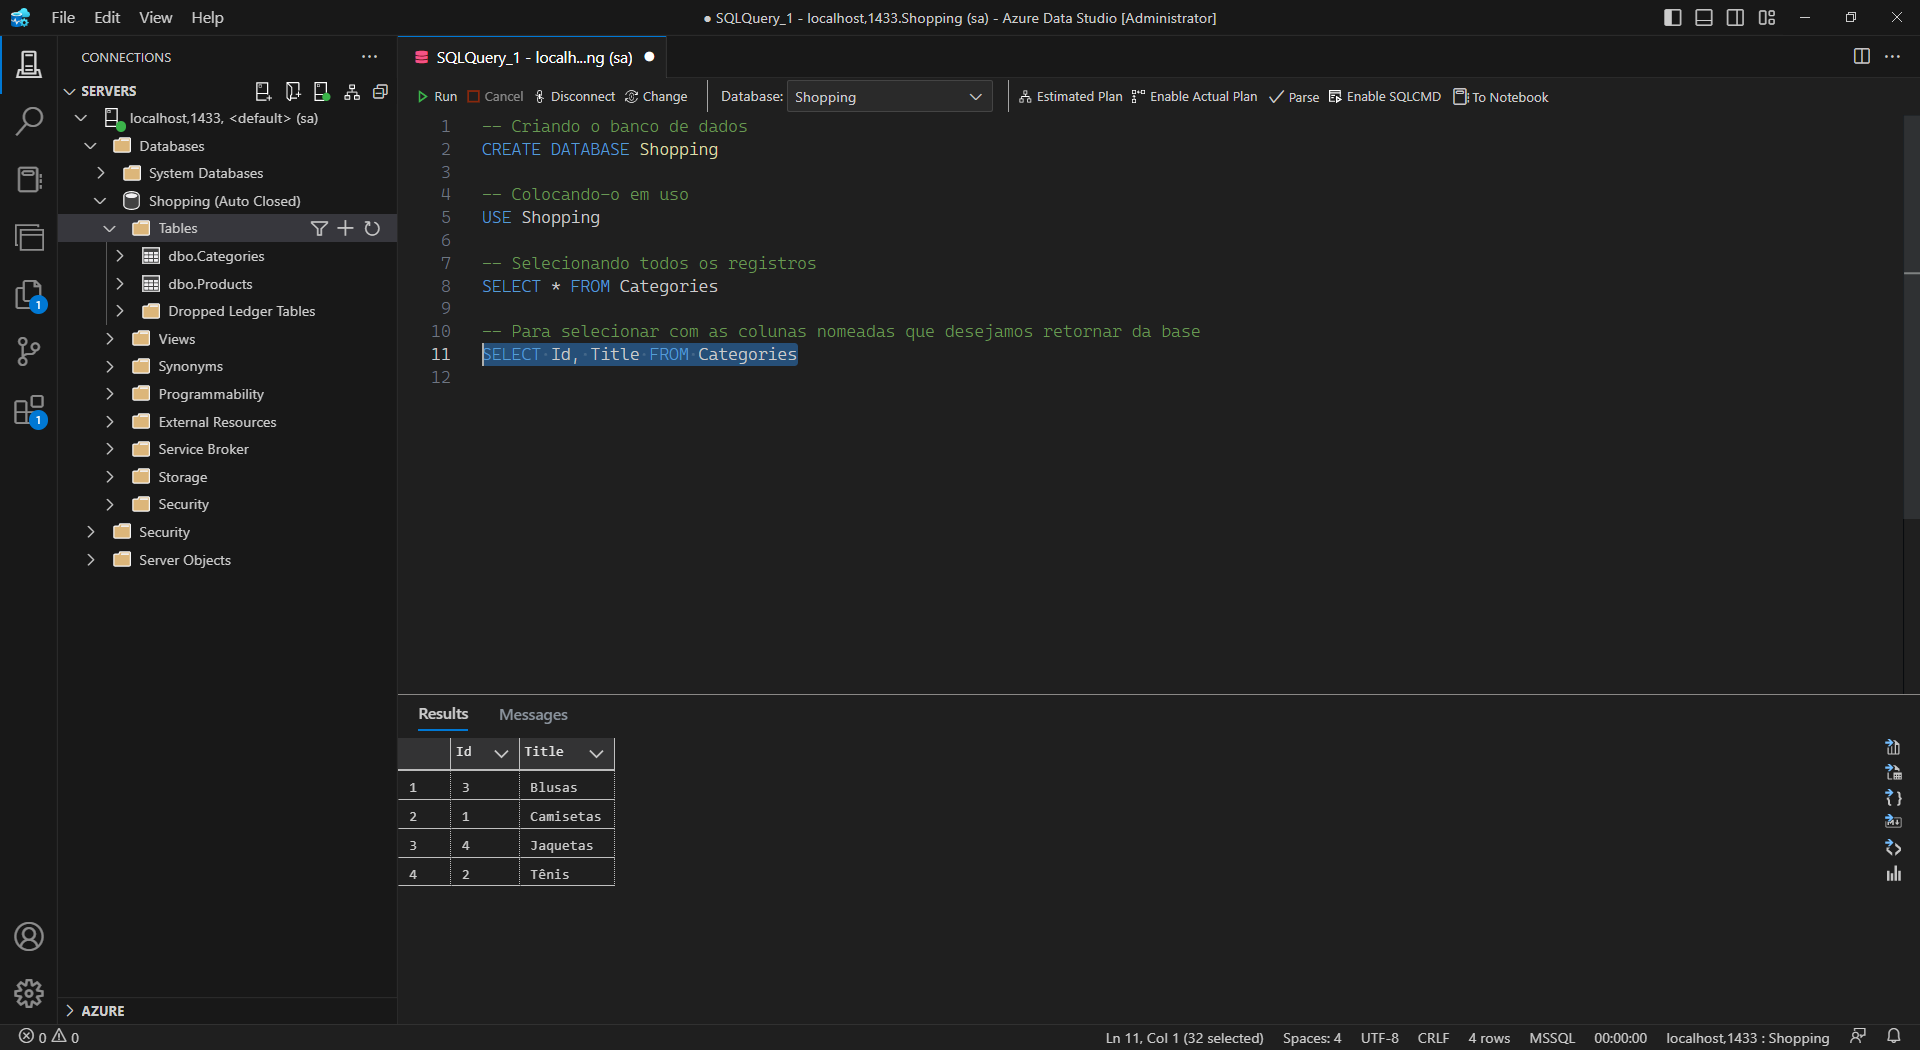Open the File menu
Image resolution: width=1920 pixels, height=1050 pixels.
63,18
